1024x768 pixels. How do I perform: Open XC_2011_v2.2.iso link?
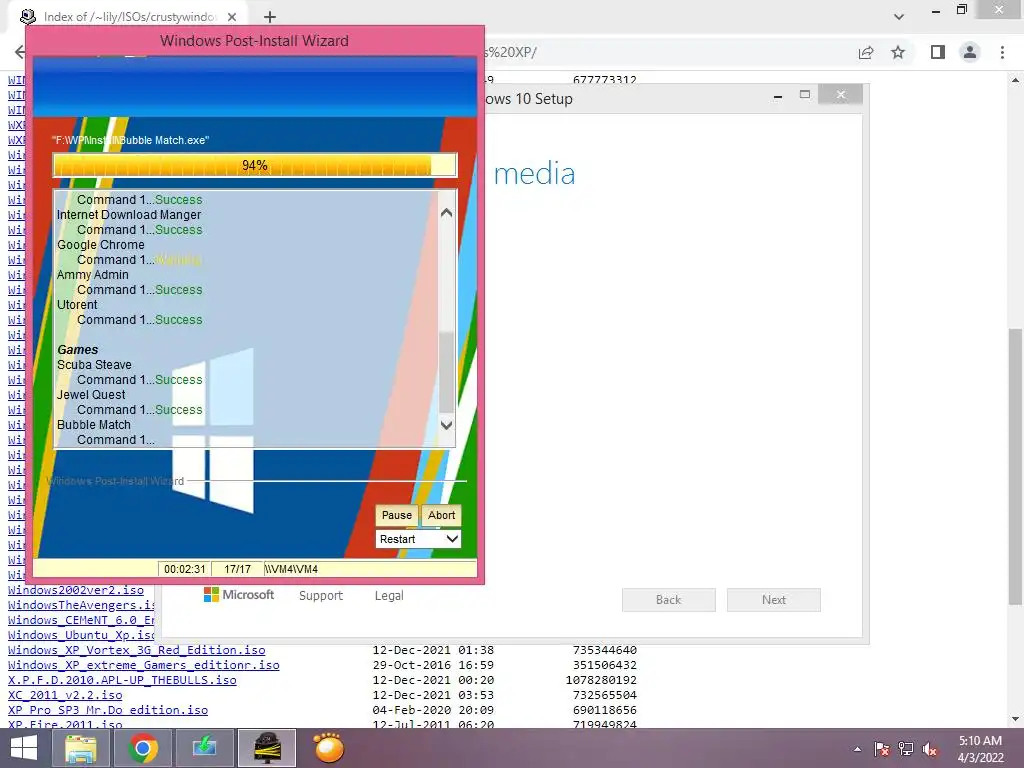click(65, 695)
